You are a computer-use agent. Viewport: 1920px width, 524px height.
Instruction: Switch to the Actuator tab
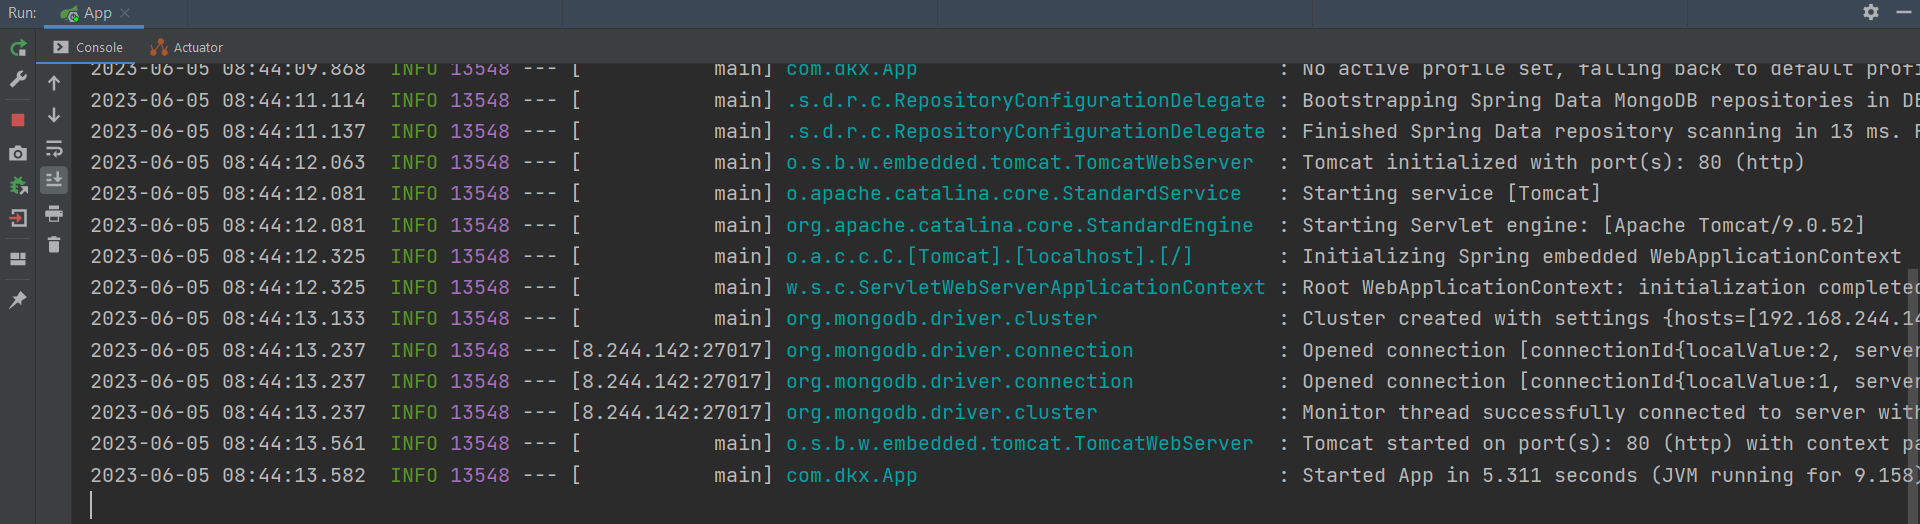point(187,47)
